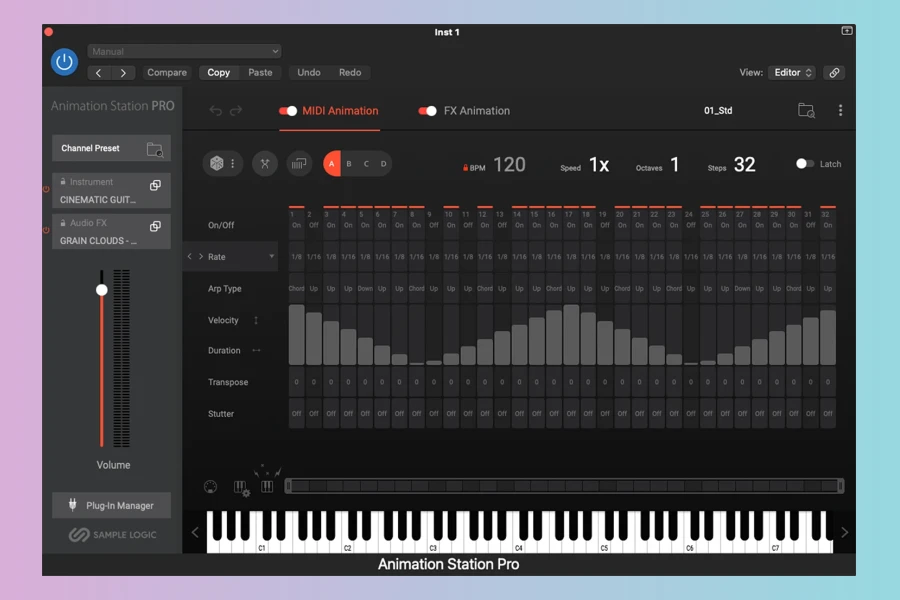Select pattern A
The image size is (900, 600).
coord(332,164)
